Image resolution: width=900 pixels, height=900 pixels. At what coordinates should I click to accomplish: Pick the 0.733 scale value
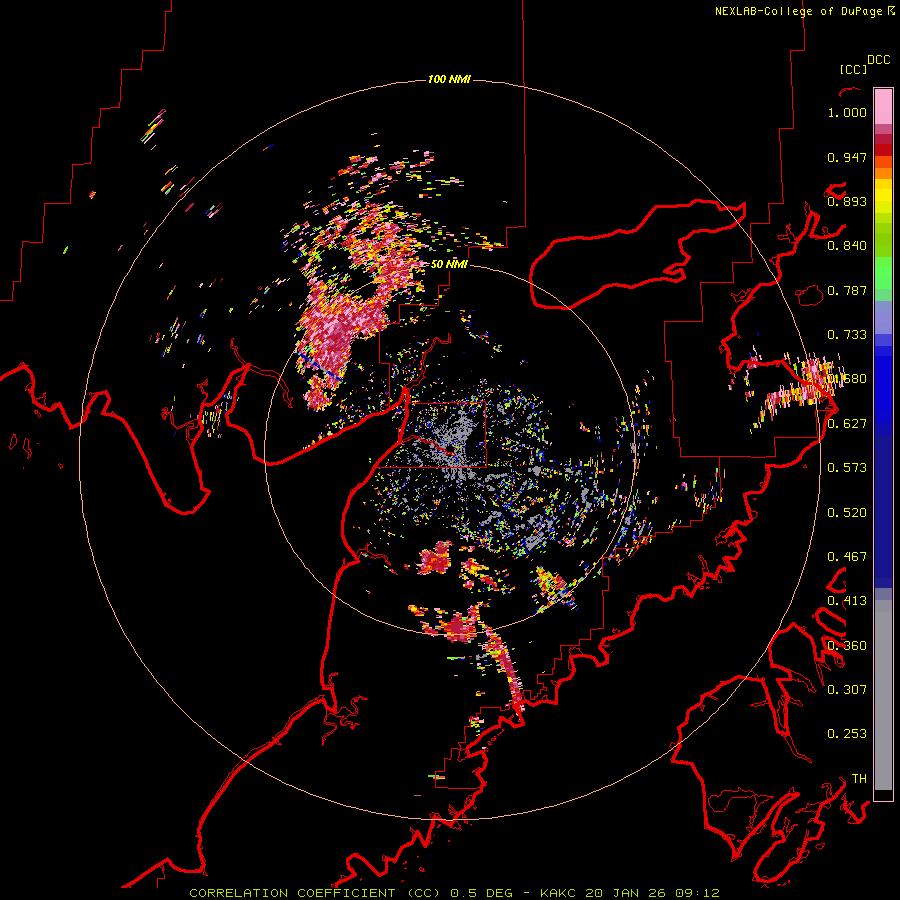tap(847, 335)
